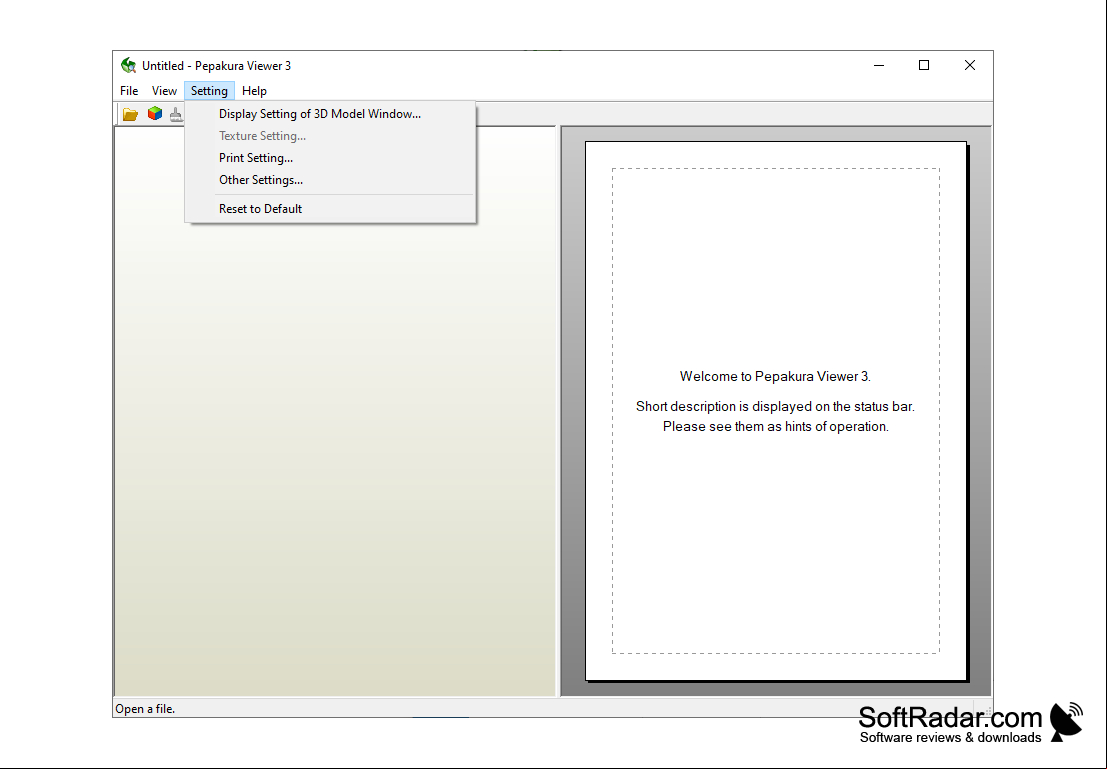Close the open Setting menu
Screen dimensions: 1107x769
click(x=209, y=90)
